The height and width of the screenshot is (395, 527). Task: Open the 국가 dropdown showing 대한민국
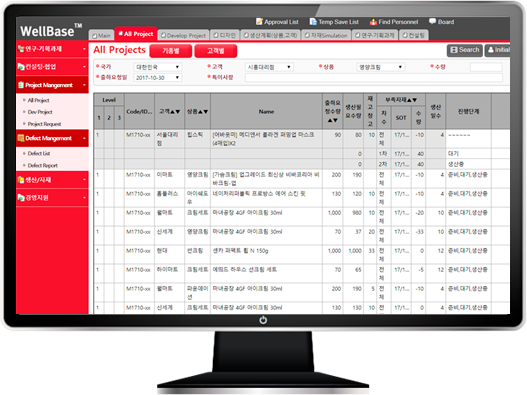point(158,67)
